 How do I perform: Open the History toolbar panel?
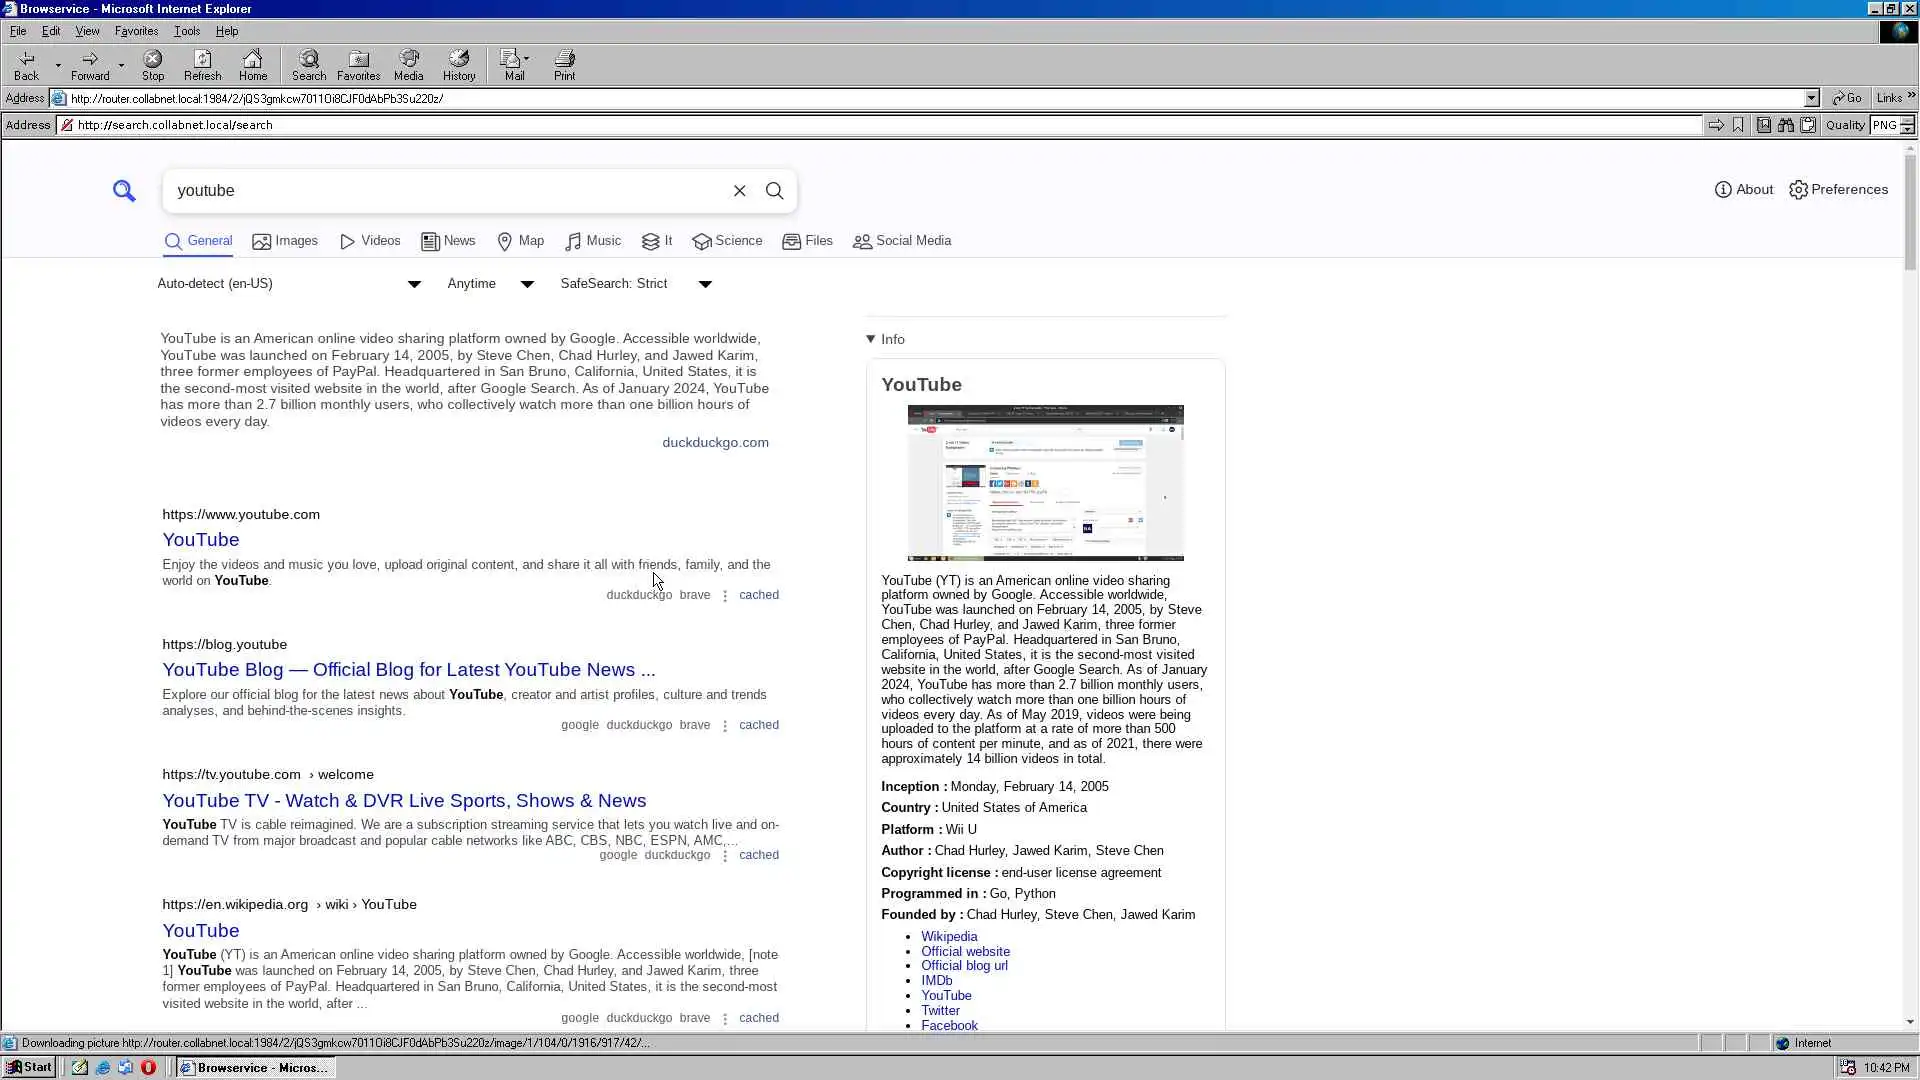click(x=458, y=65)
